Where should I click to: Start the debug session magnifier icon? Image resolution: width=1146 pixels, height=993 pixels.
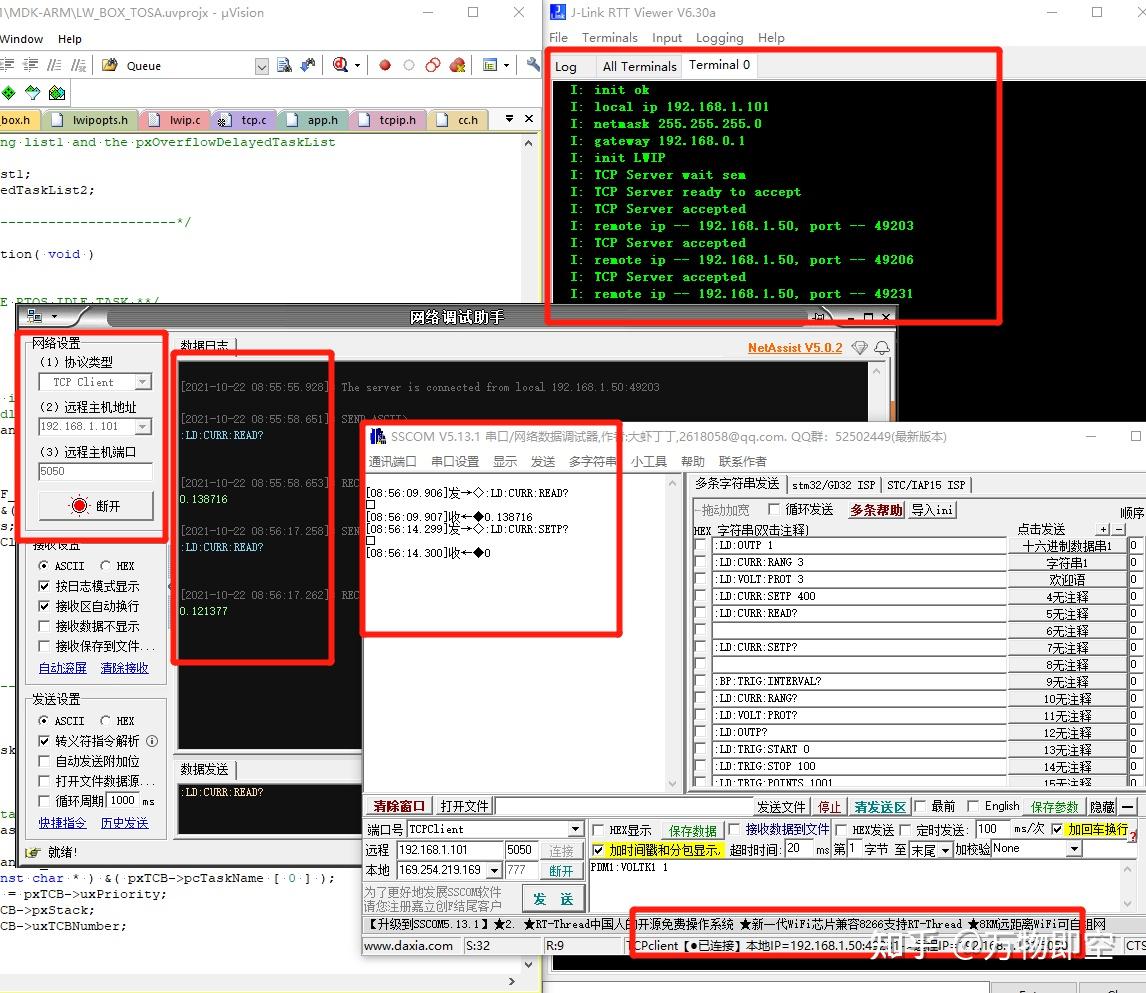tap(341, 65)
